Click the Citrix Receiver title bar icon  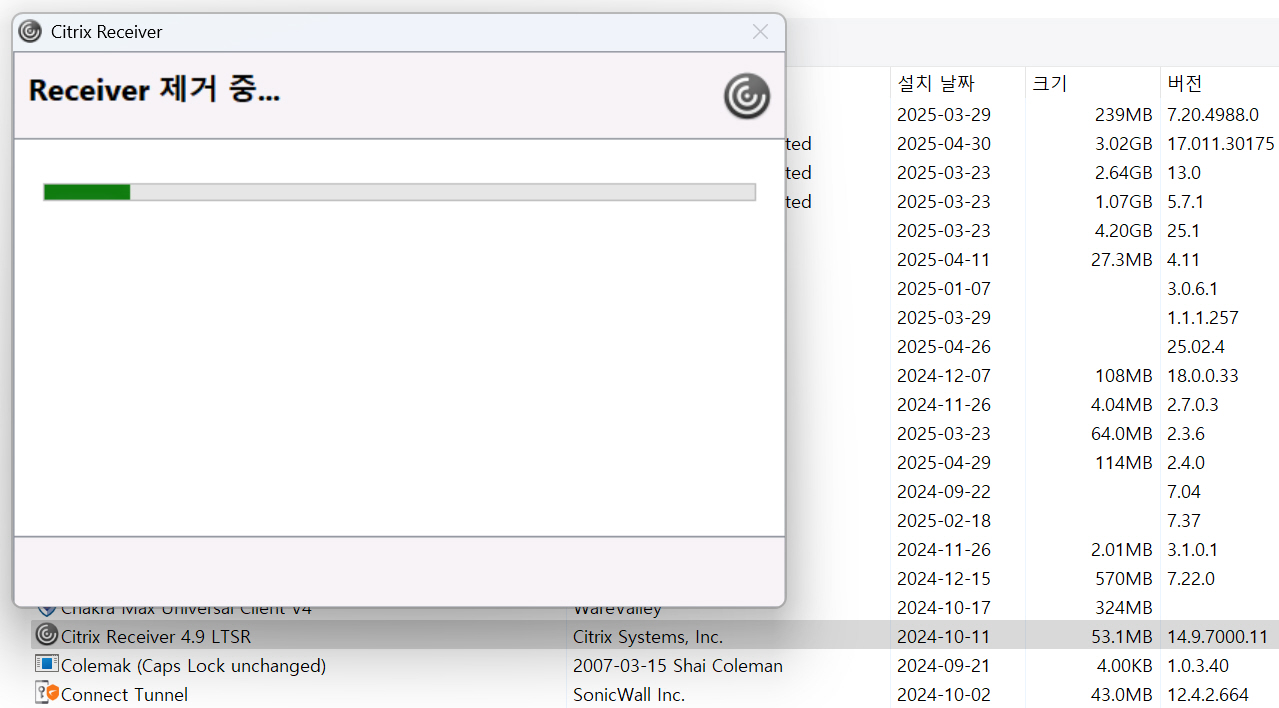30,31
